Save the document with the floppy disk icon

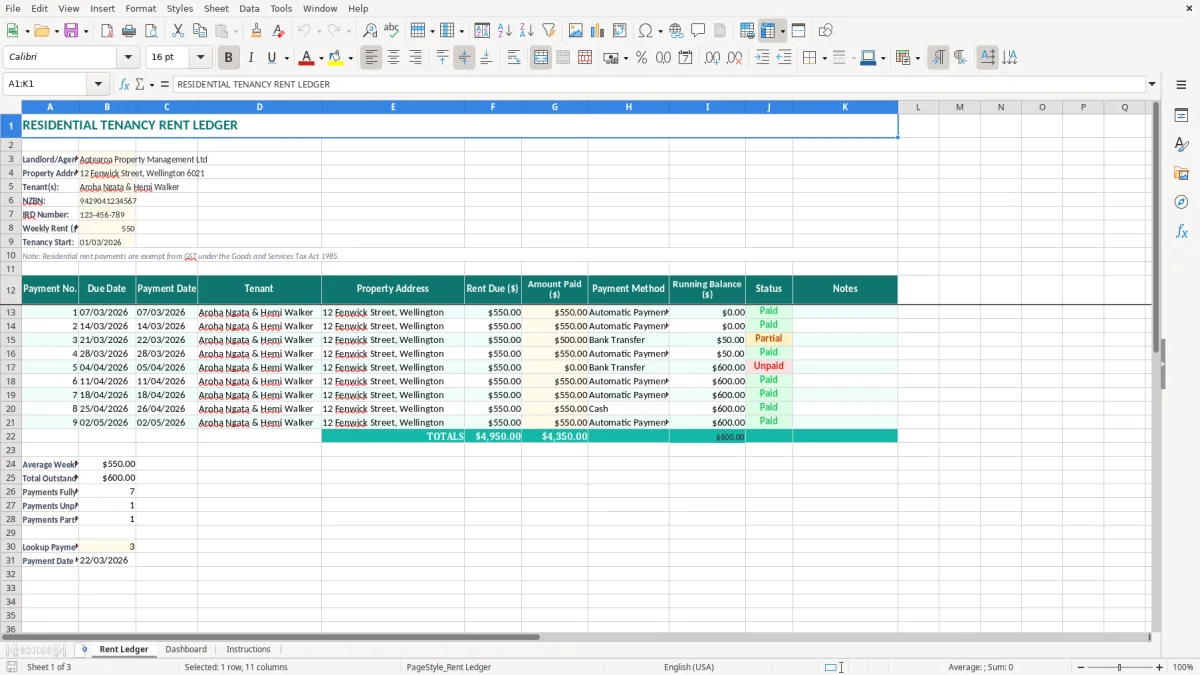point(71,31)
